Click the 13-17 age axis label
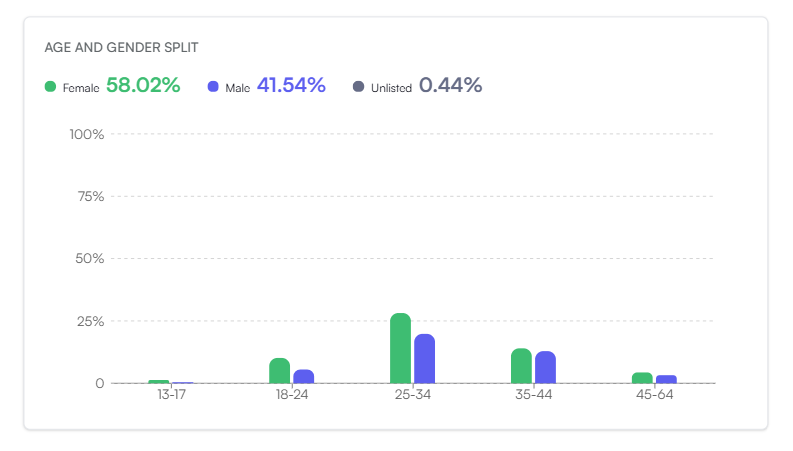The width and height of the screenshot is (793, 451). pos(171,395)
